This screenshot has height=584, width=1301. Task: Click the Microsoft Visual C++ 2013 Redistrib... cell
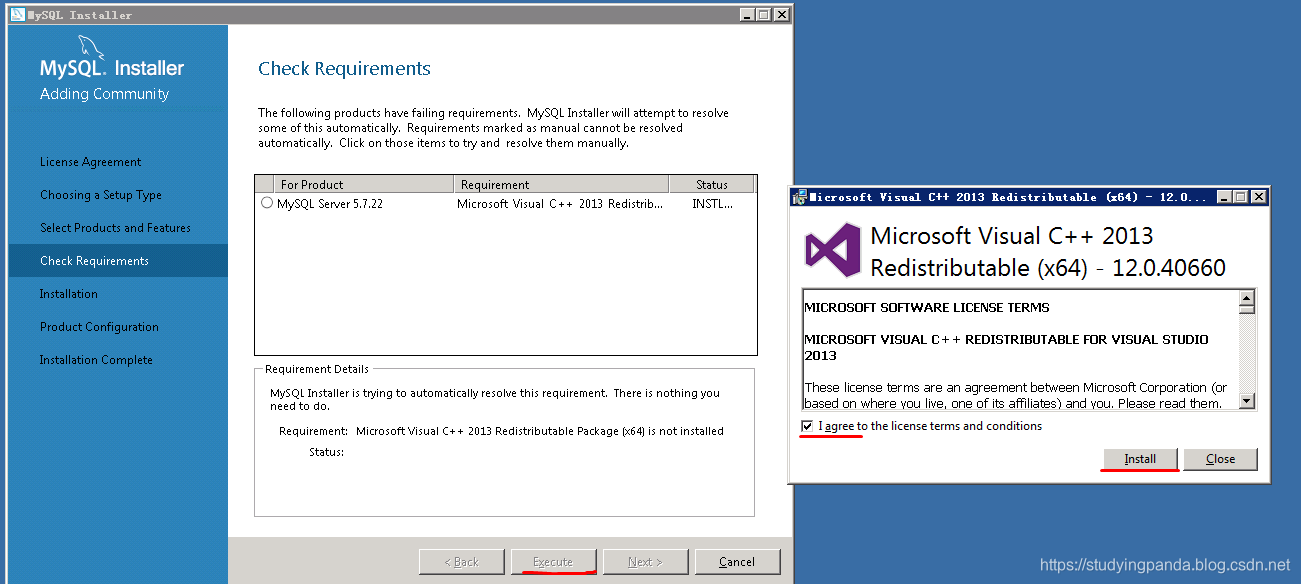pyautogui.click(x=560, y=203)
